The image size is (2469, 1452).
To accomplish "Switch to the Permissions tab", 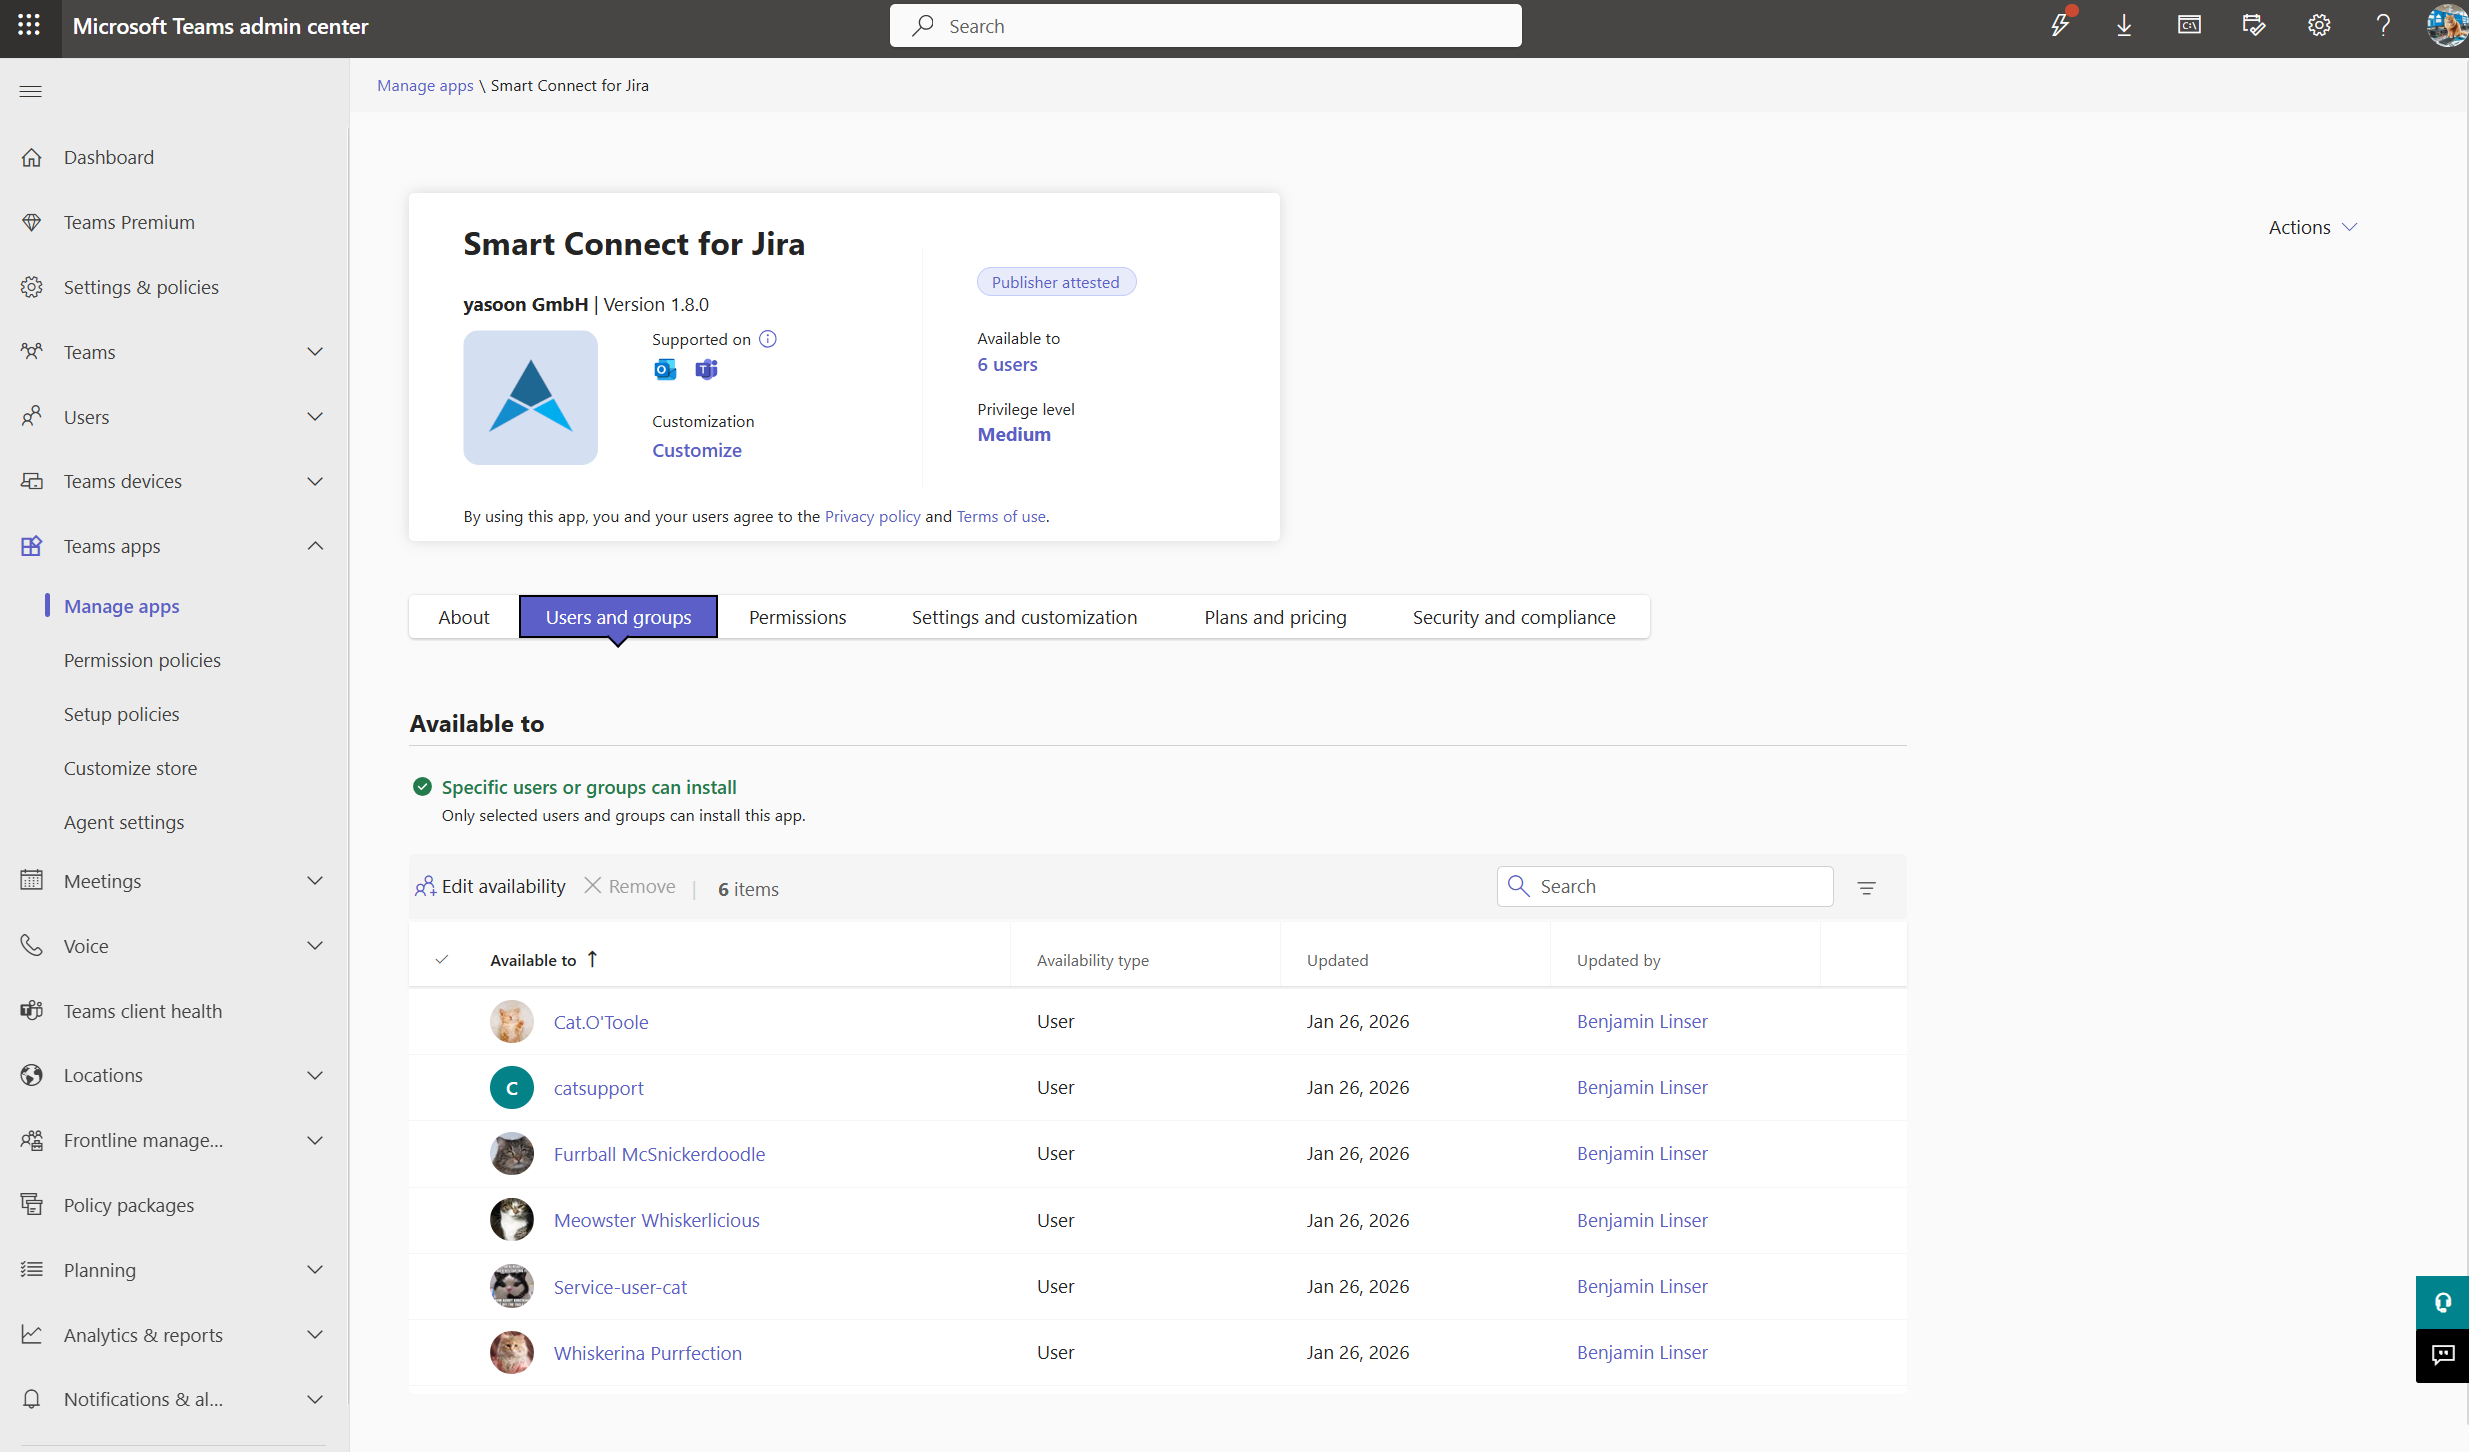I will tap(797, 617).
